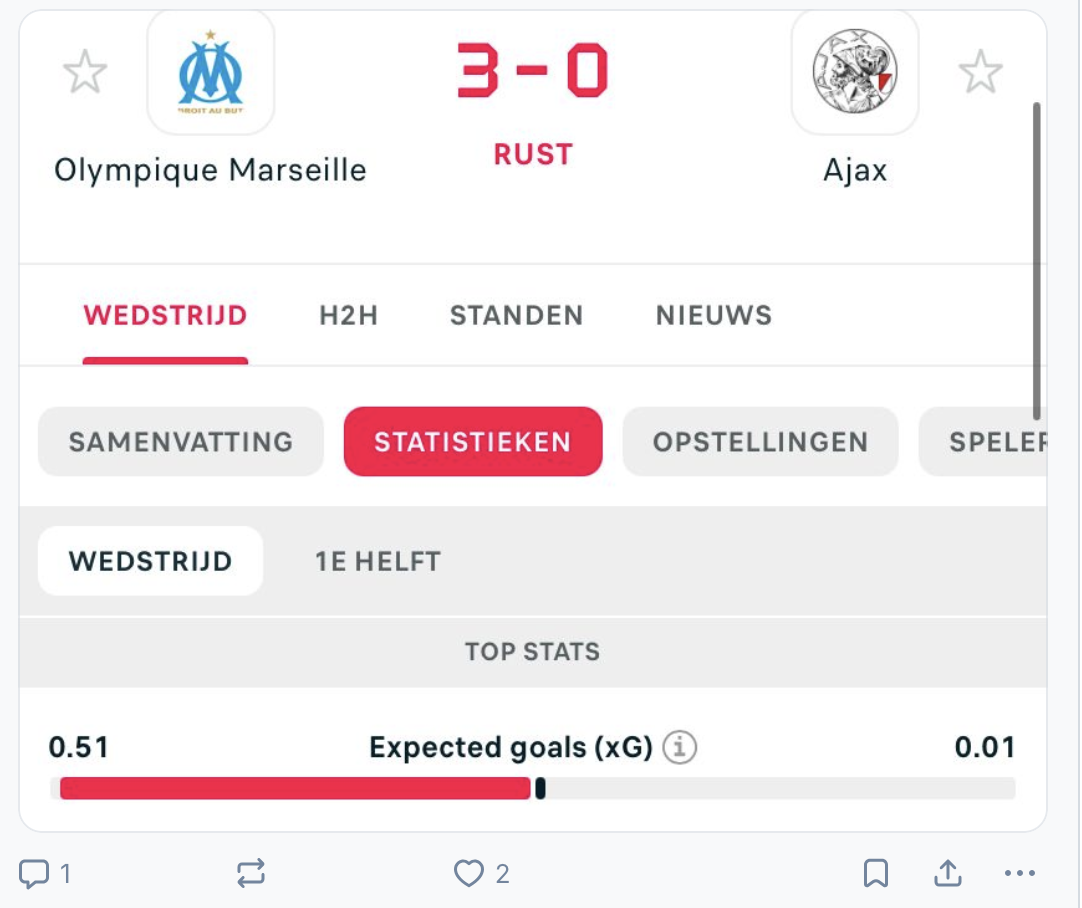Image resolution: width=1082 pixels, height=908 pixels.
Task: Open the xG info icon
Action: pos(680,747)
